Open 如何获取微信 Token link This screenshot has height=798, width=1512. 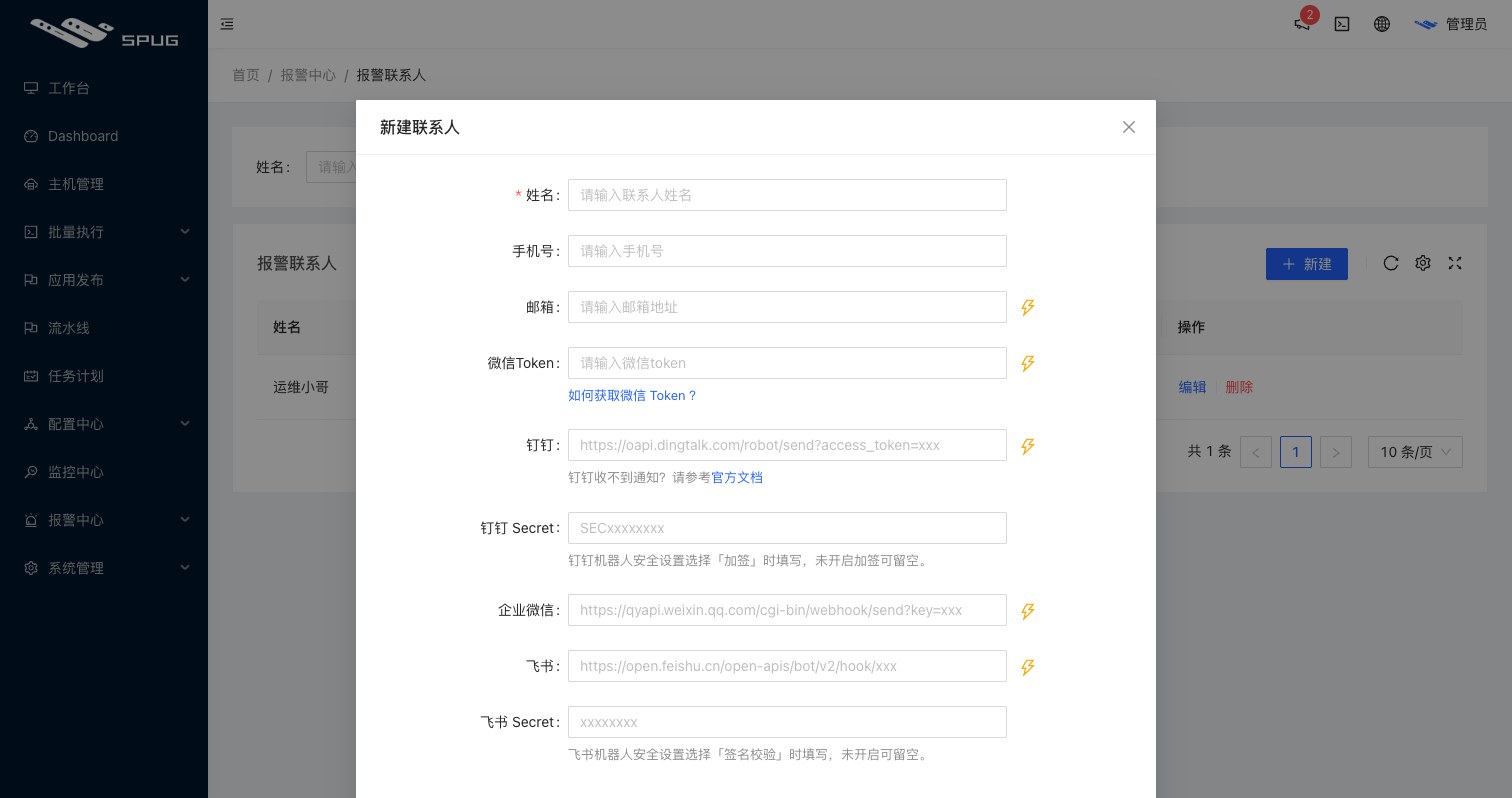(x=632, y=395)
